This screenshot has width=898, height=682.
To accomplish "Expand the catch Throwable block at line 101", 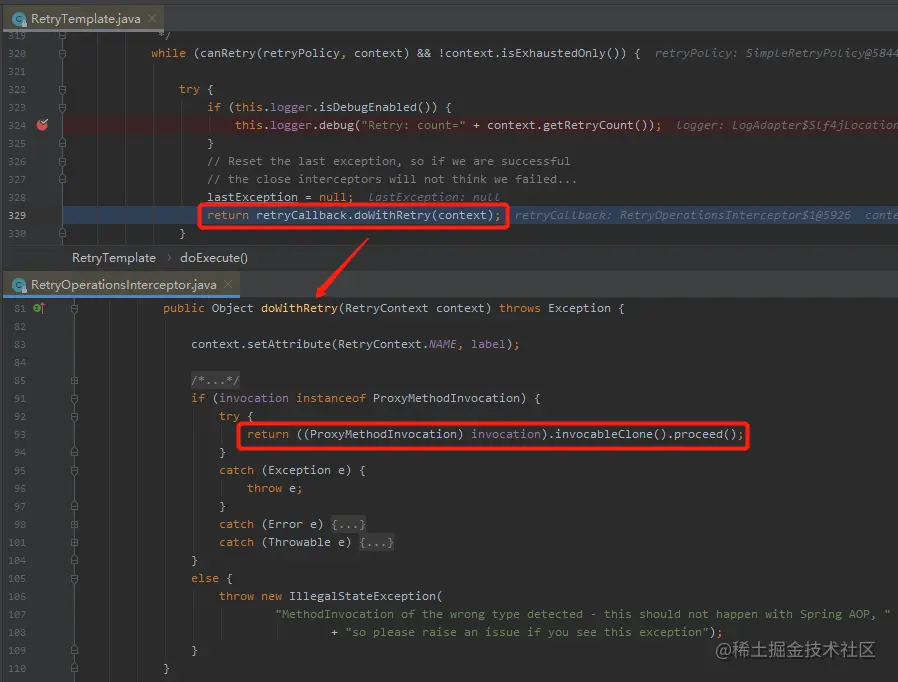I will [74, 542].
